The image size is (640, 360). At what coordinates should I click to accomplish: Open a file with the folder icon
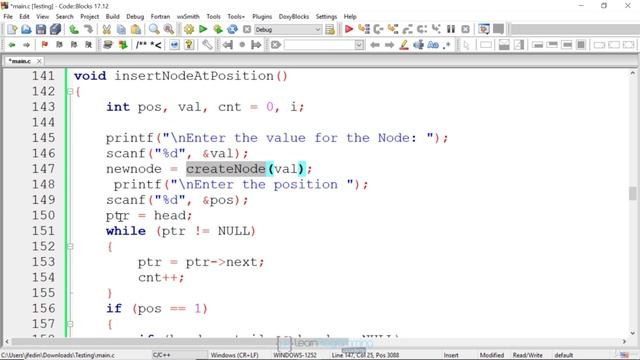[26, 29]
